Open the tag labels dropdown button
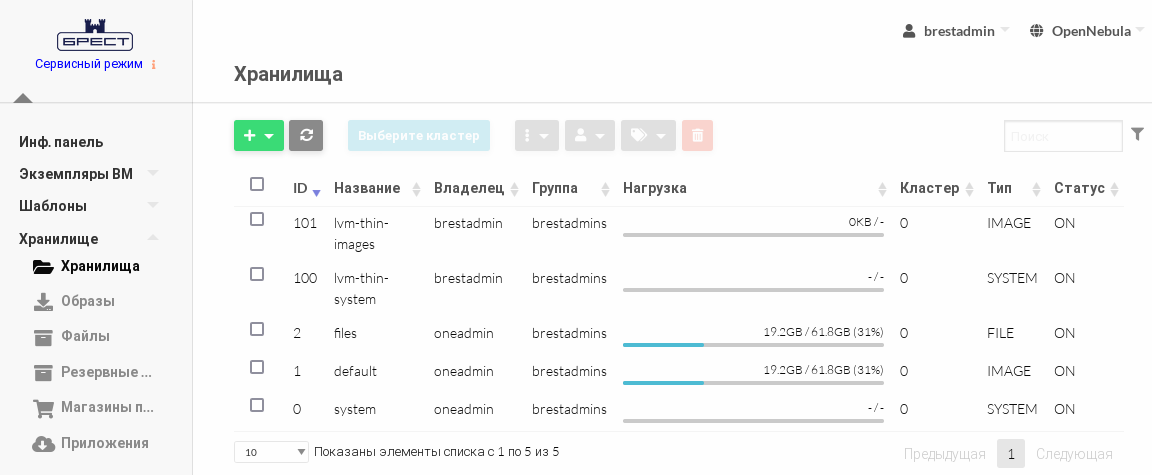The width and height of the screenshot is (1152, 475). click(x=648, y=136)
